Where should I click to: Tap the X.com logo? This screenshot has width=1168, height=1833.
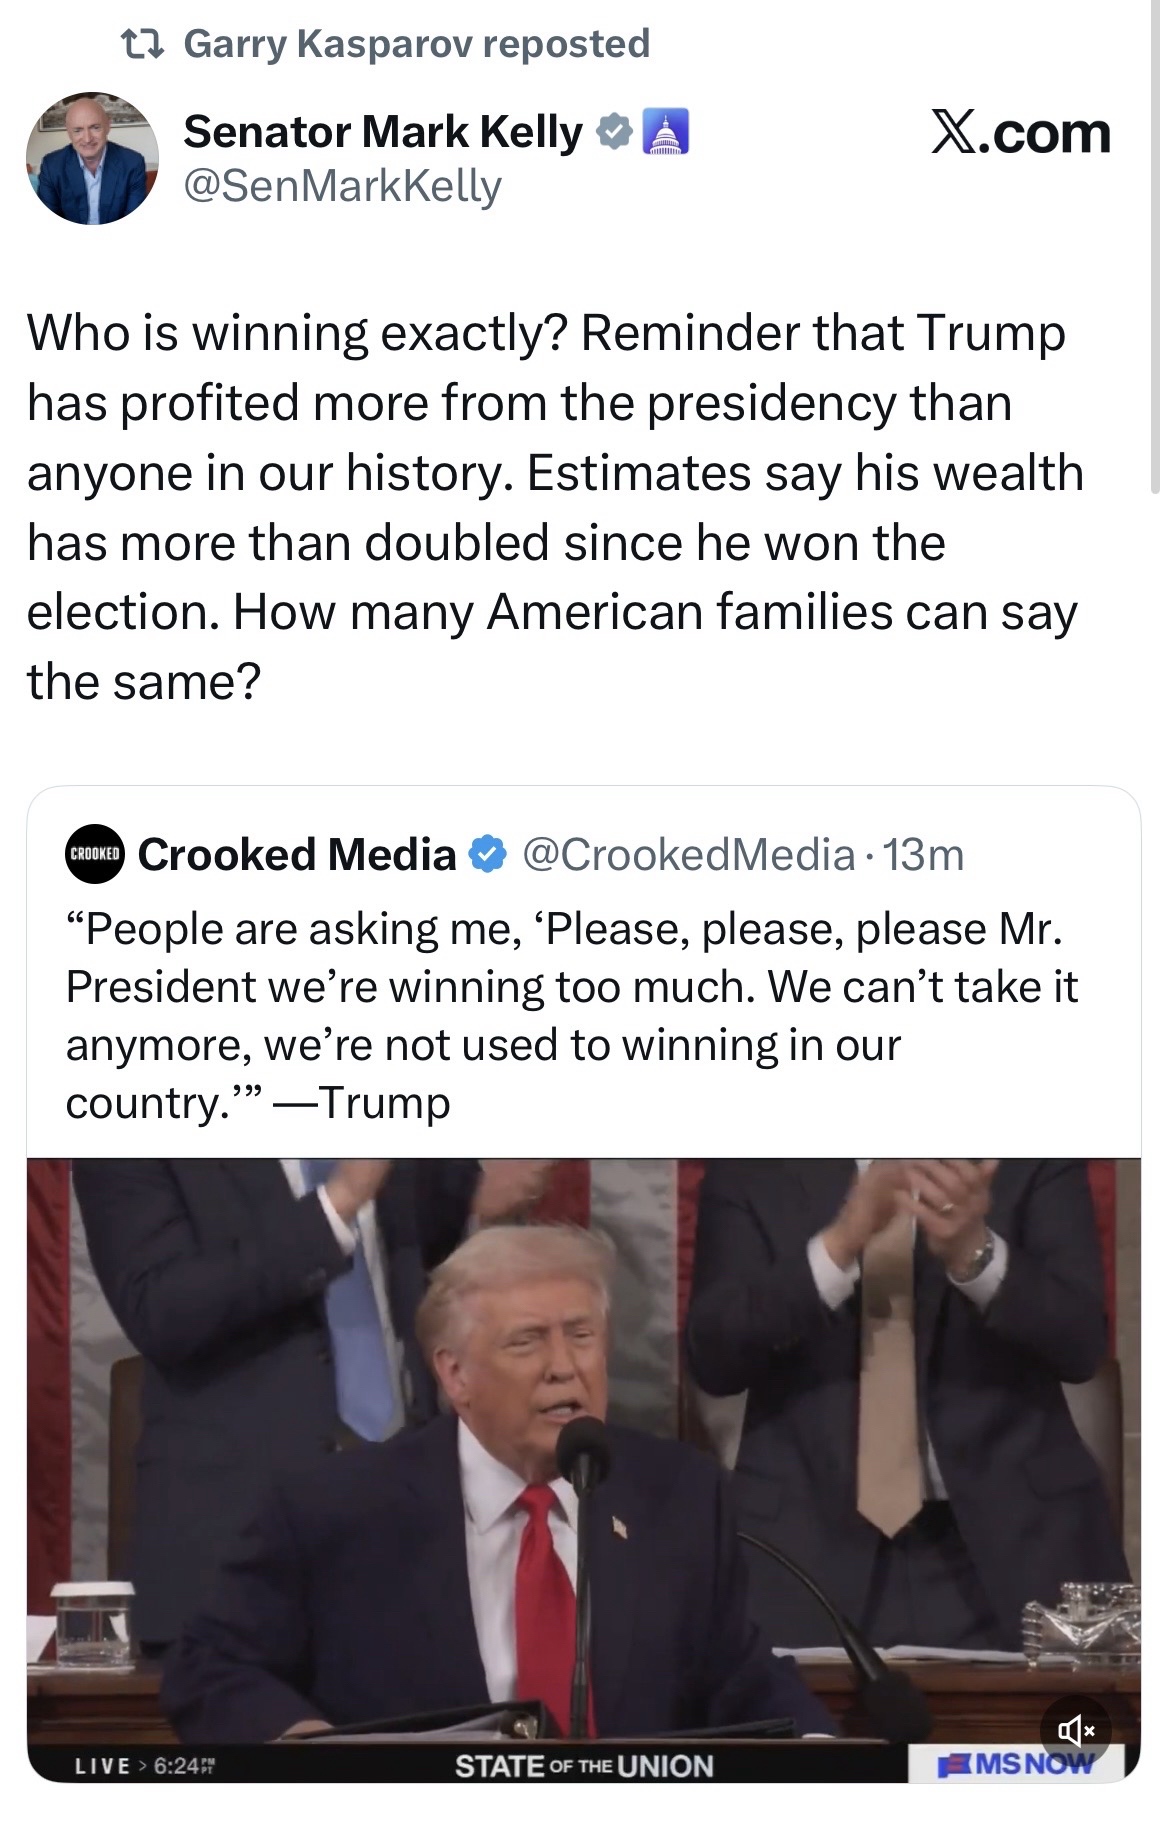(1020, 132)
